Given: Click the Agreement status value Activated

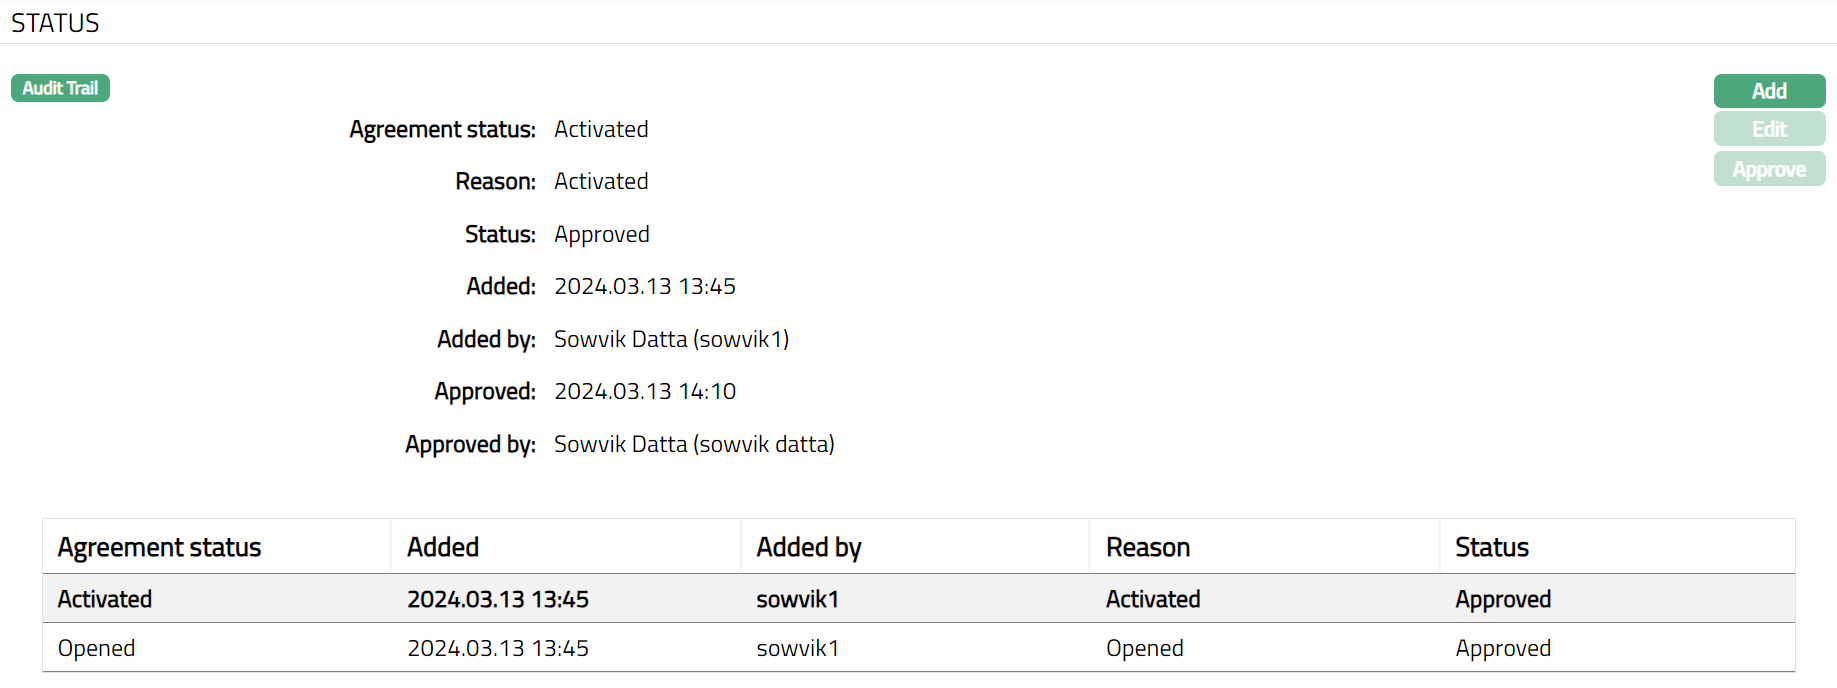Looking at the screenshot, I should (x=601, y=129).
